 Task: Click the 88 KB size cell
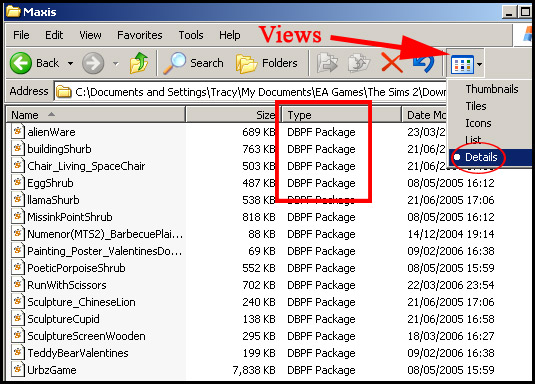[262, 234]
